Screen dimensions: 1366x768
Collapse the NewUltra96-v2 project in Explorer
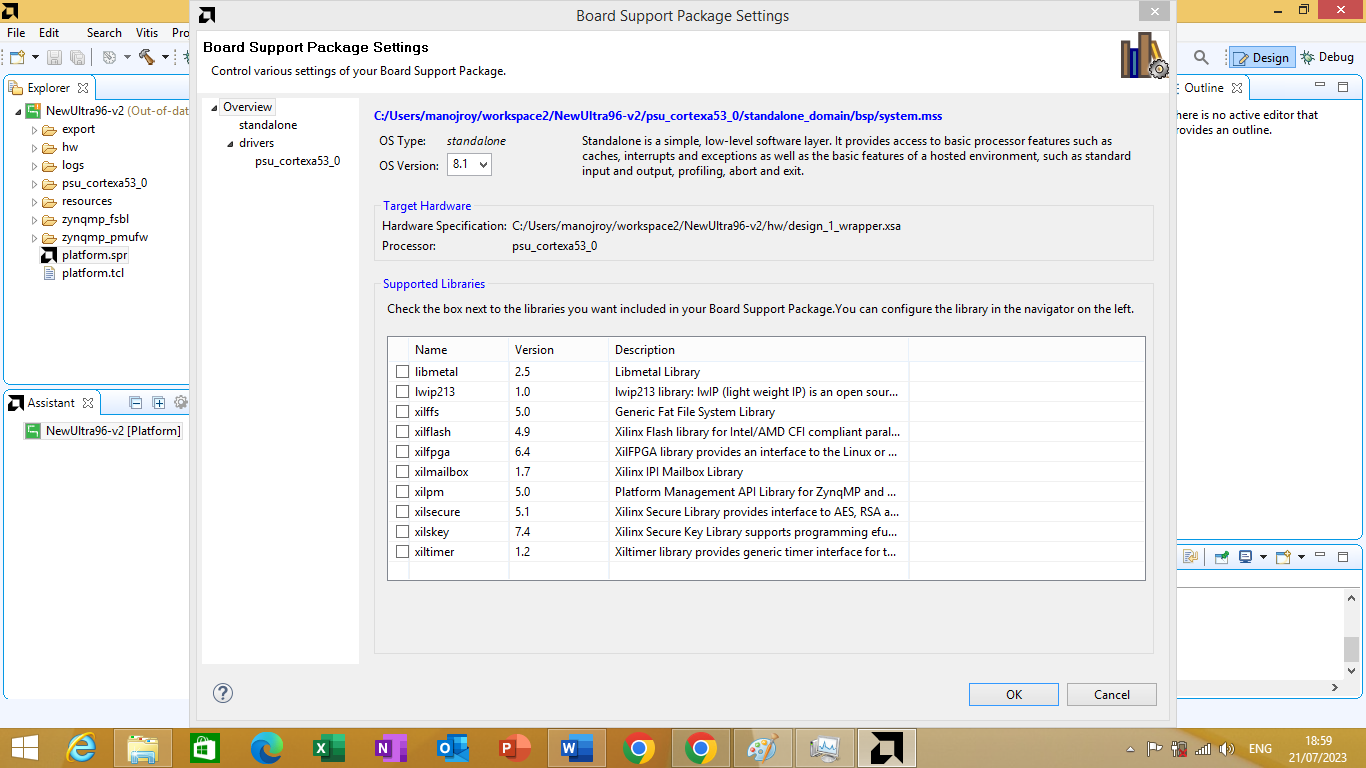pyautogui.click(x=18, y=111)
